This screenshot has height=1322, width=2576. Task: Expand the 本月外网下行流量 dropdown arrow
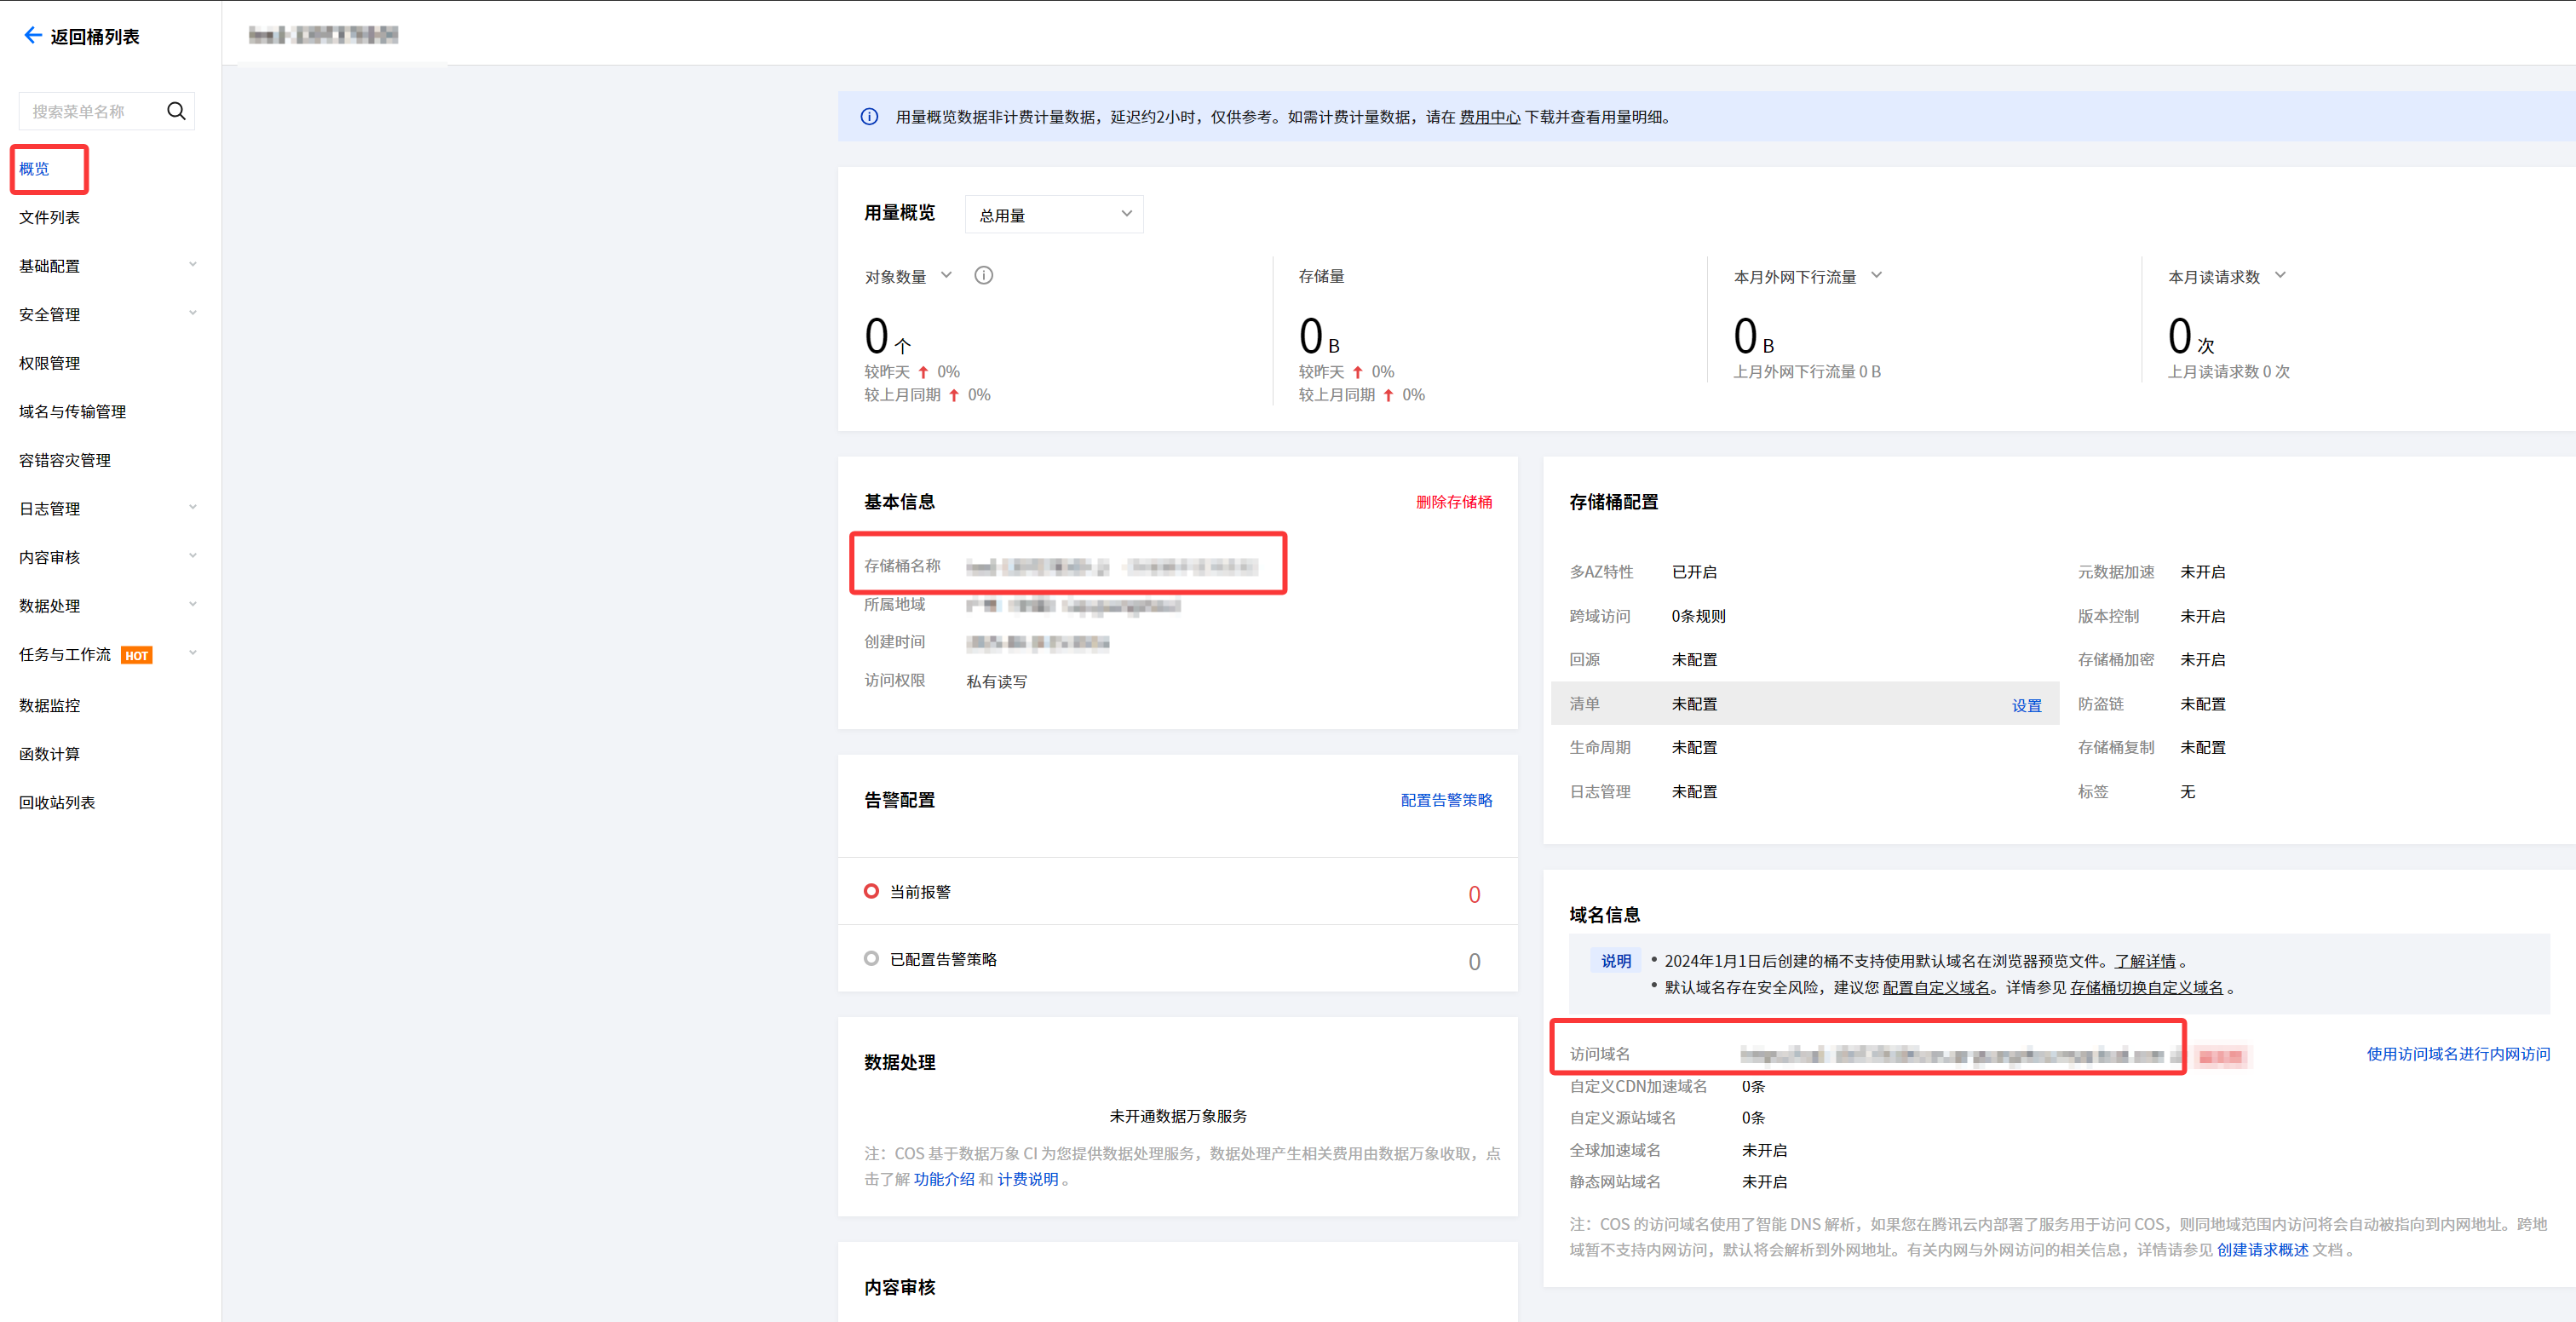coord(1876,276)
